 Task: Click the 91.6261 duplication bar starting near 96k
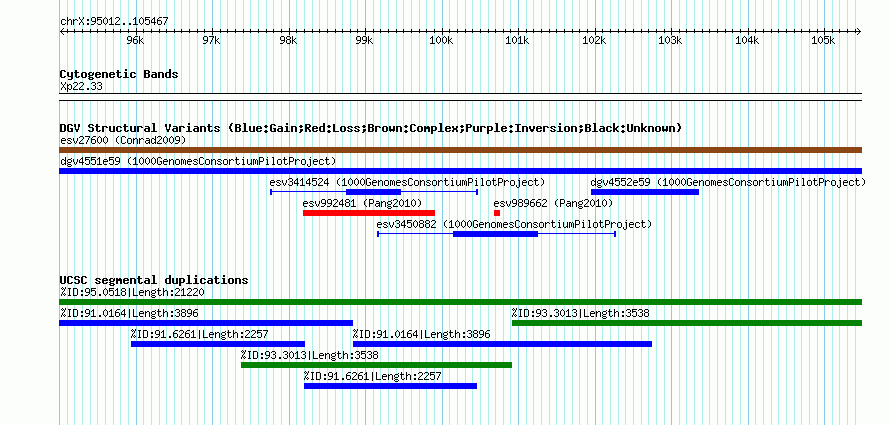[x=218, y=344]
